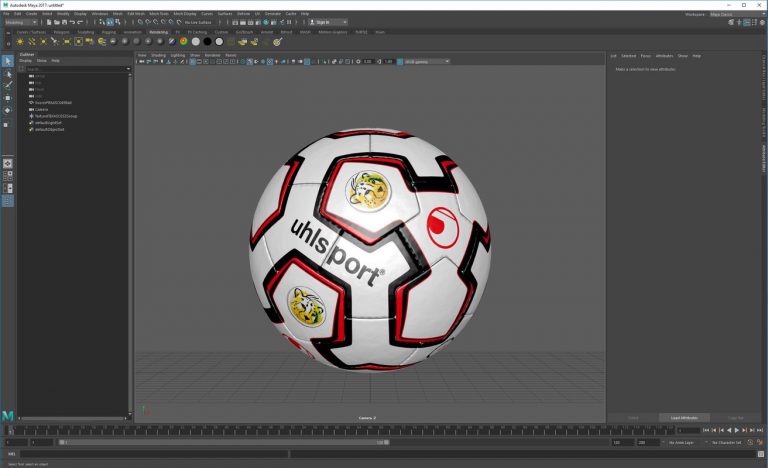Click the ambient light shelf icon

click(20, 41)
